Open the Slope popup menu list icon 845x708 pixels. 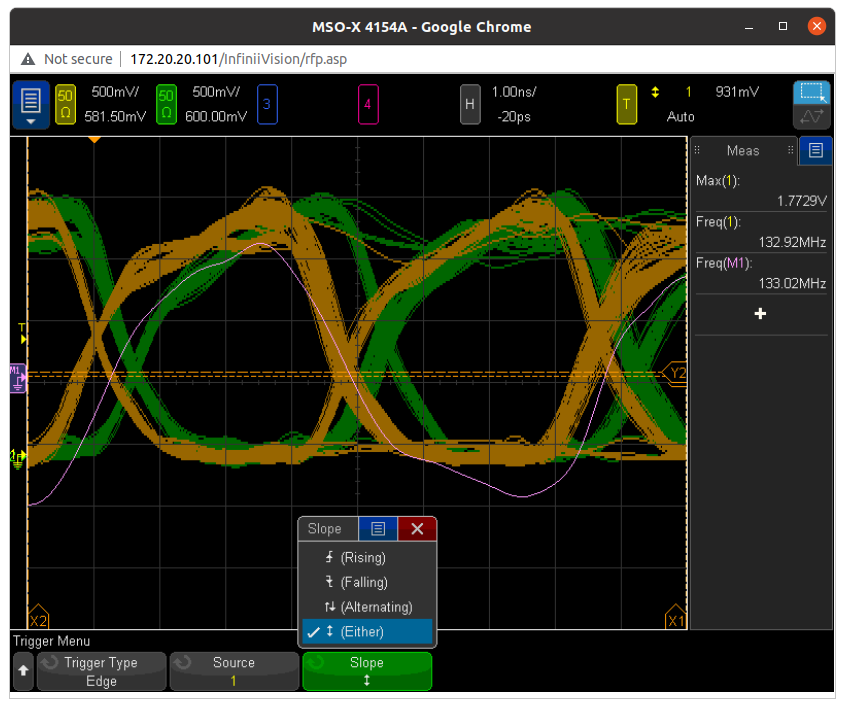(x=378, y=529)
